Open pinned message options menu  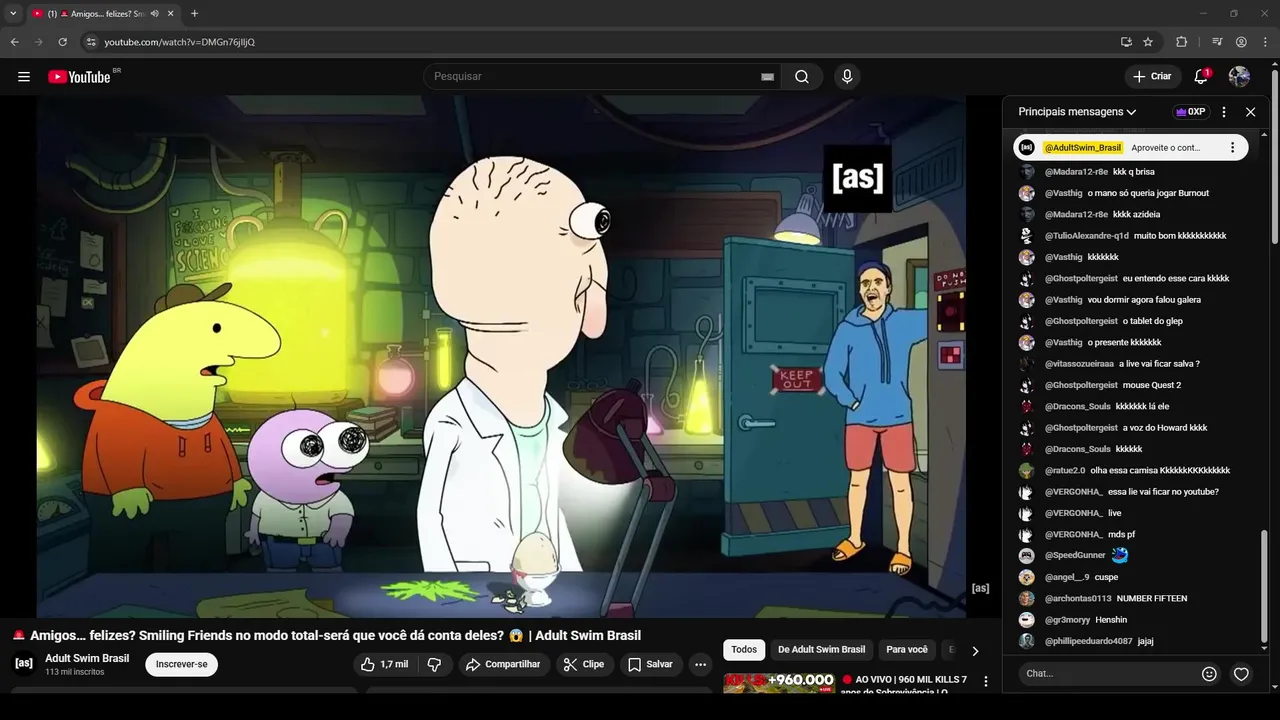click(1232, 147)
